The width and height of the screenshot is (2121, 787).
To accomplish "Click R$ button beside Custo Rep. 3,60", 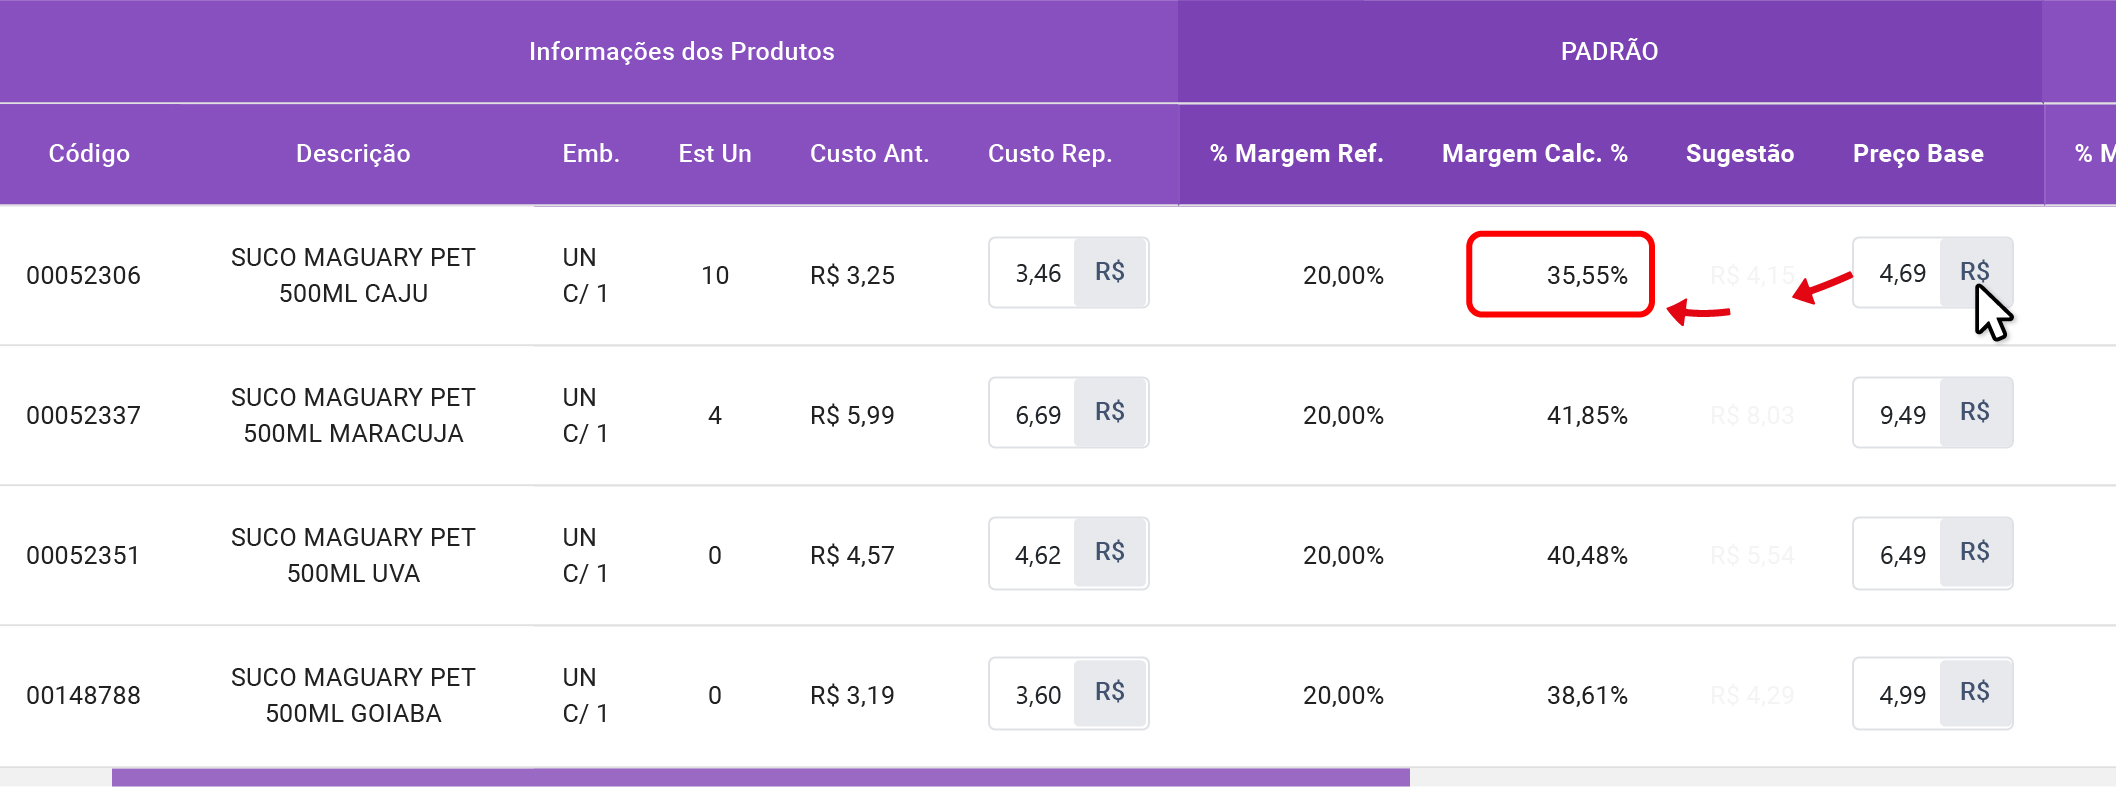I will click(1110, 692).
